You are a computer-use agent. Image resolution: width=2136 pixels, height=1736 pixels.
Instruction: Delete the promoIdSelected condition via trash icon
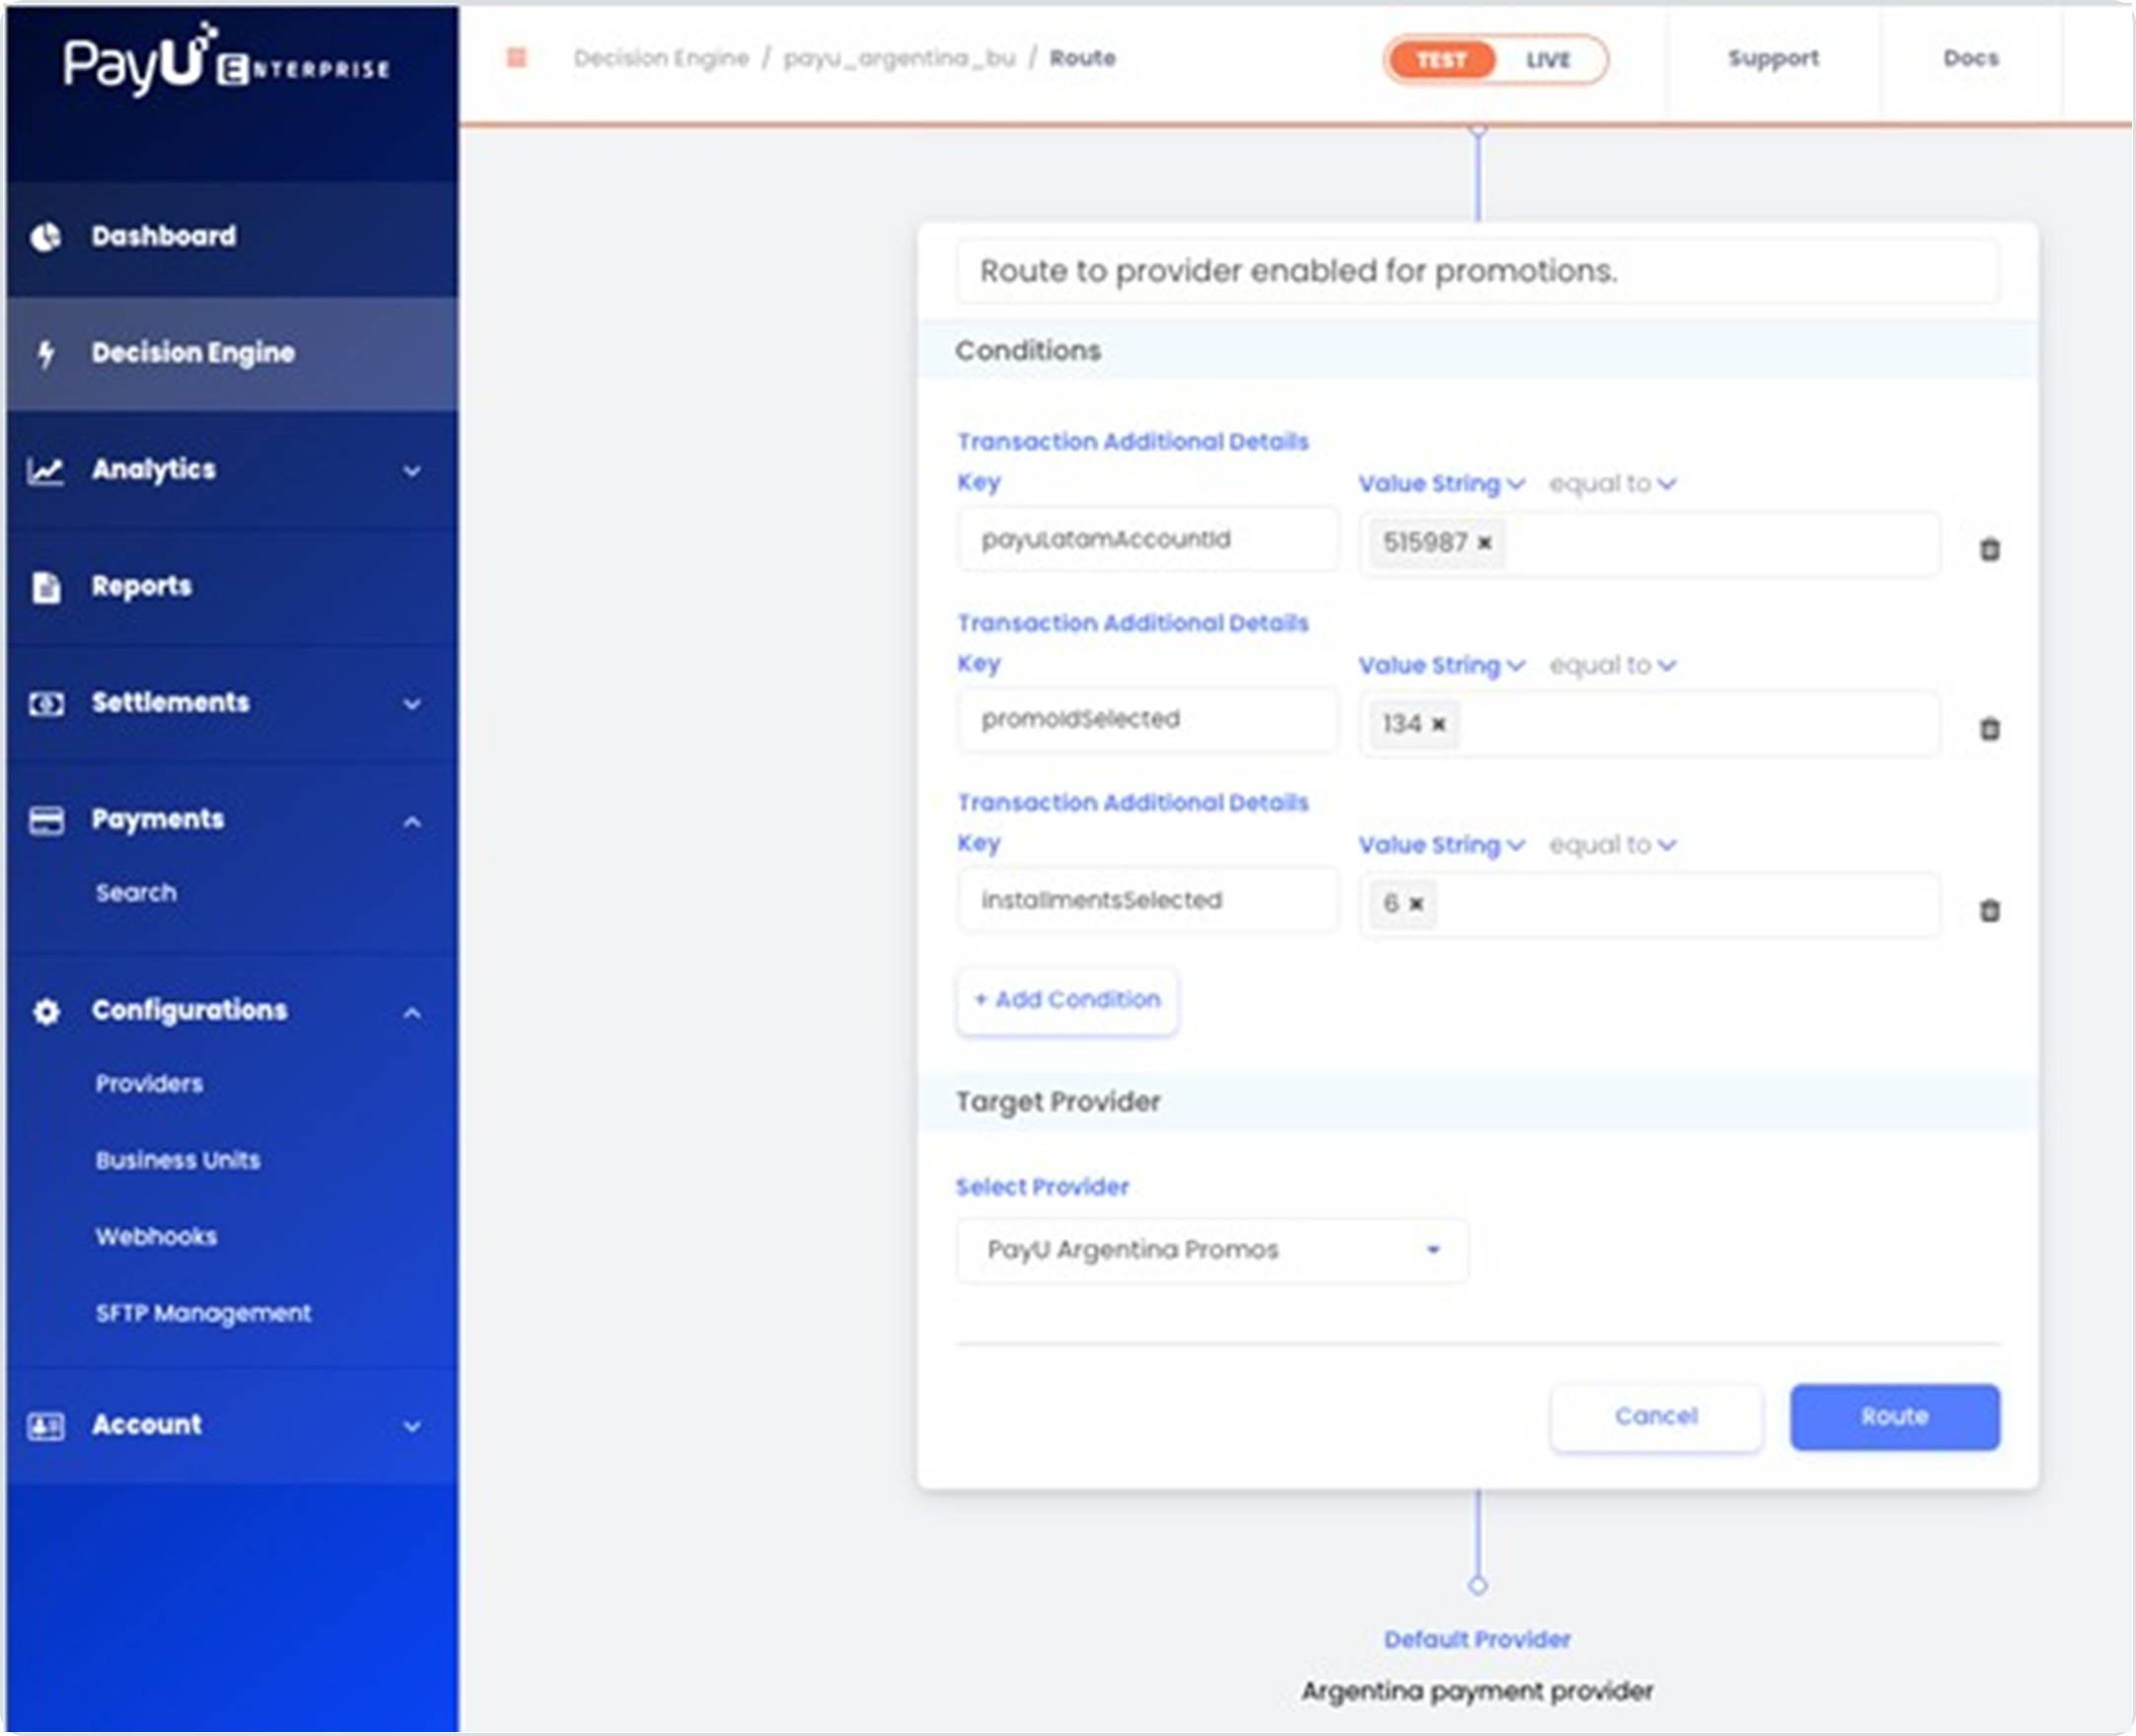pos(1989,729)
